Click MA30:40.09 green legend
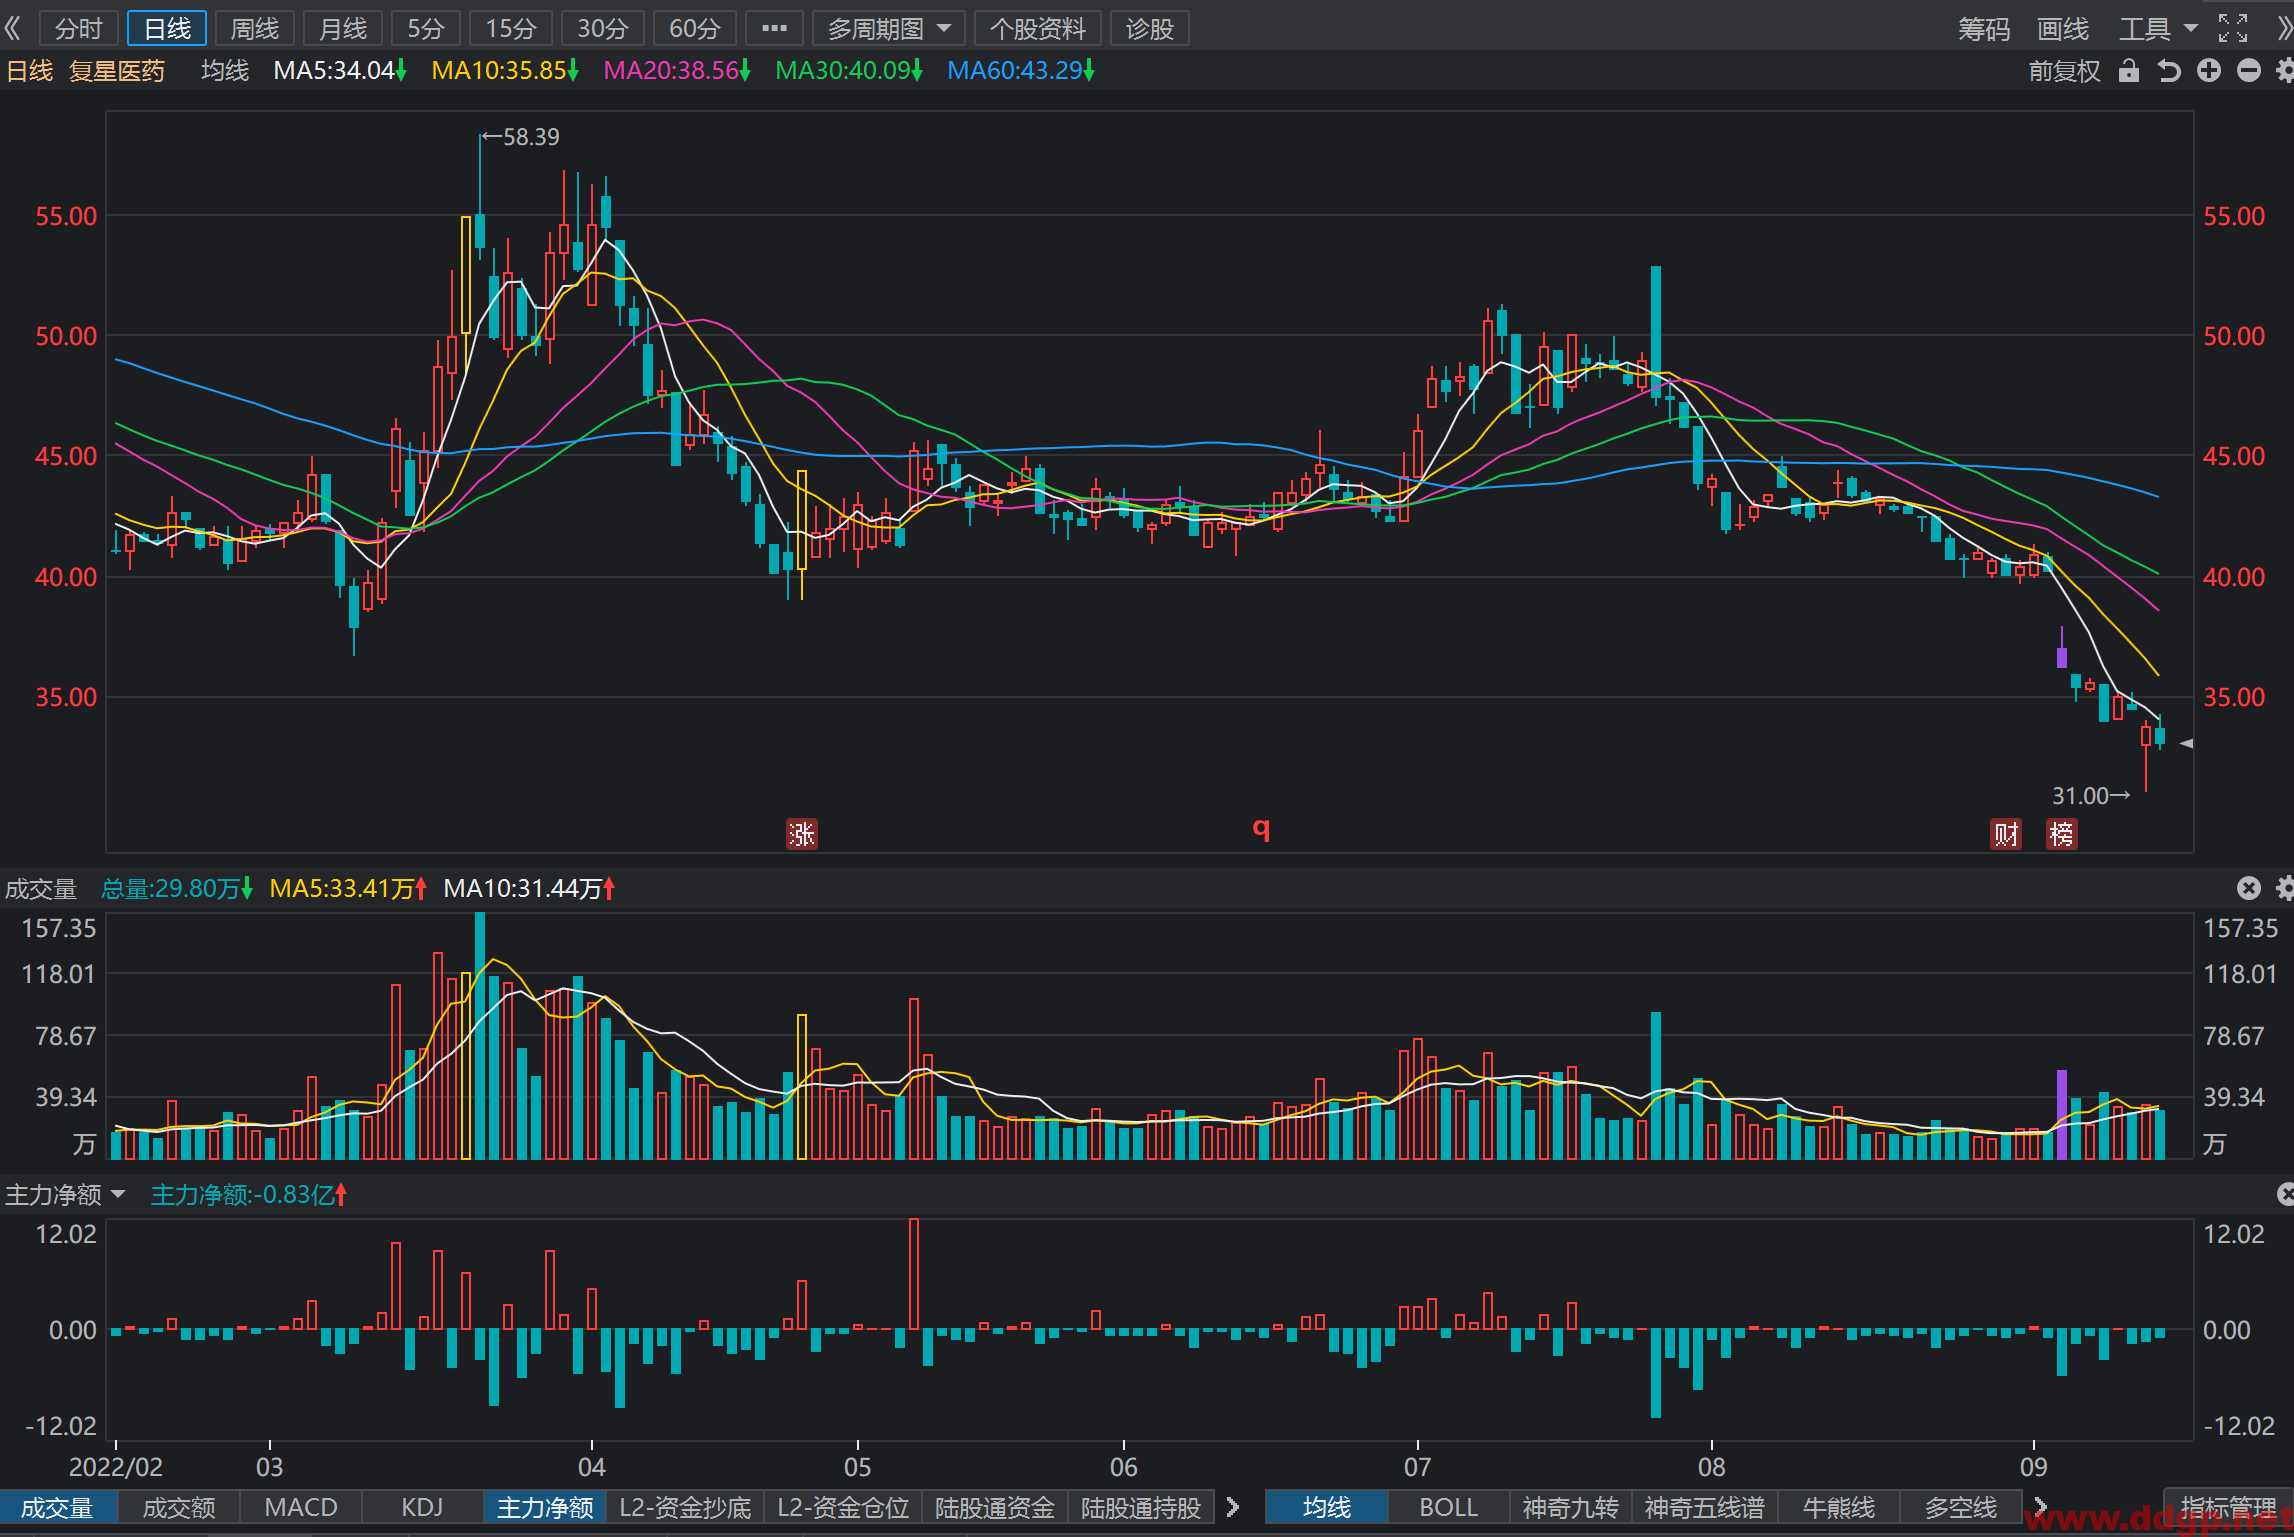This screenshot has width=2294, height=1537. pos(849,71)
